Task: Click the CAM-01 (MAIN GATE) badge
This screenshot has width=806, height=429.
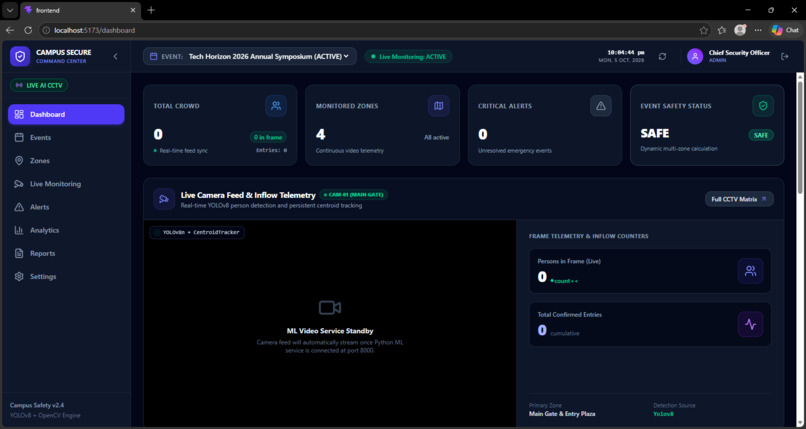Action: 354,195
